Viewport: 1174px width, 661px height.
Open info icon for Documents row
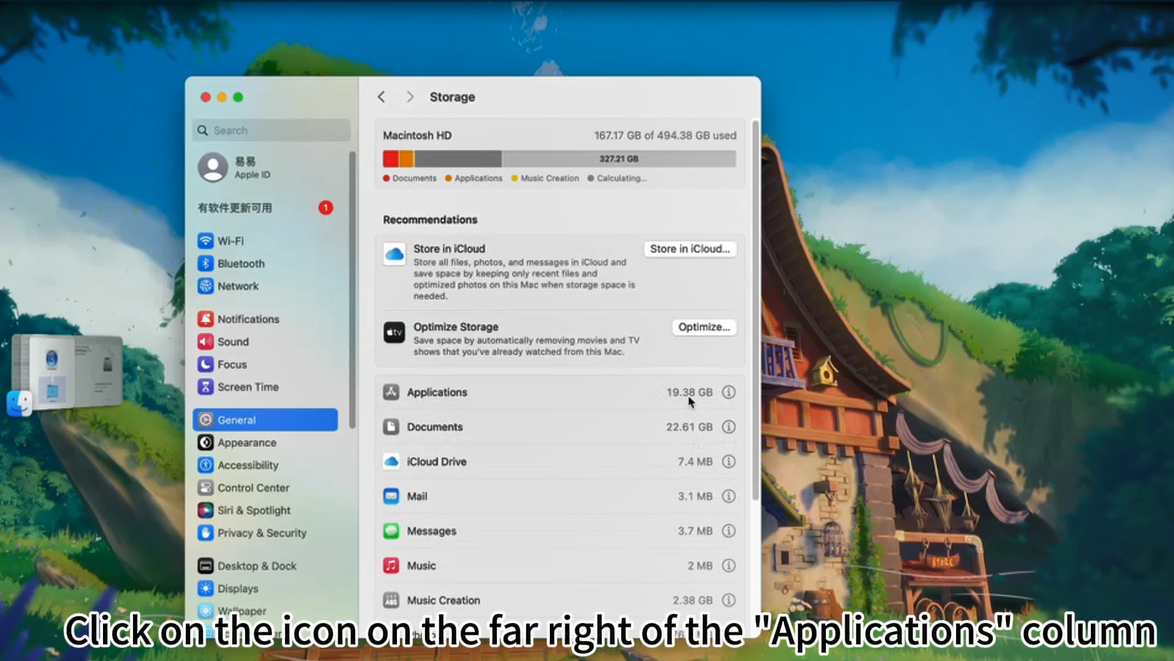729,427
